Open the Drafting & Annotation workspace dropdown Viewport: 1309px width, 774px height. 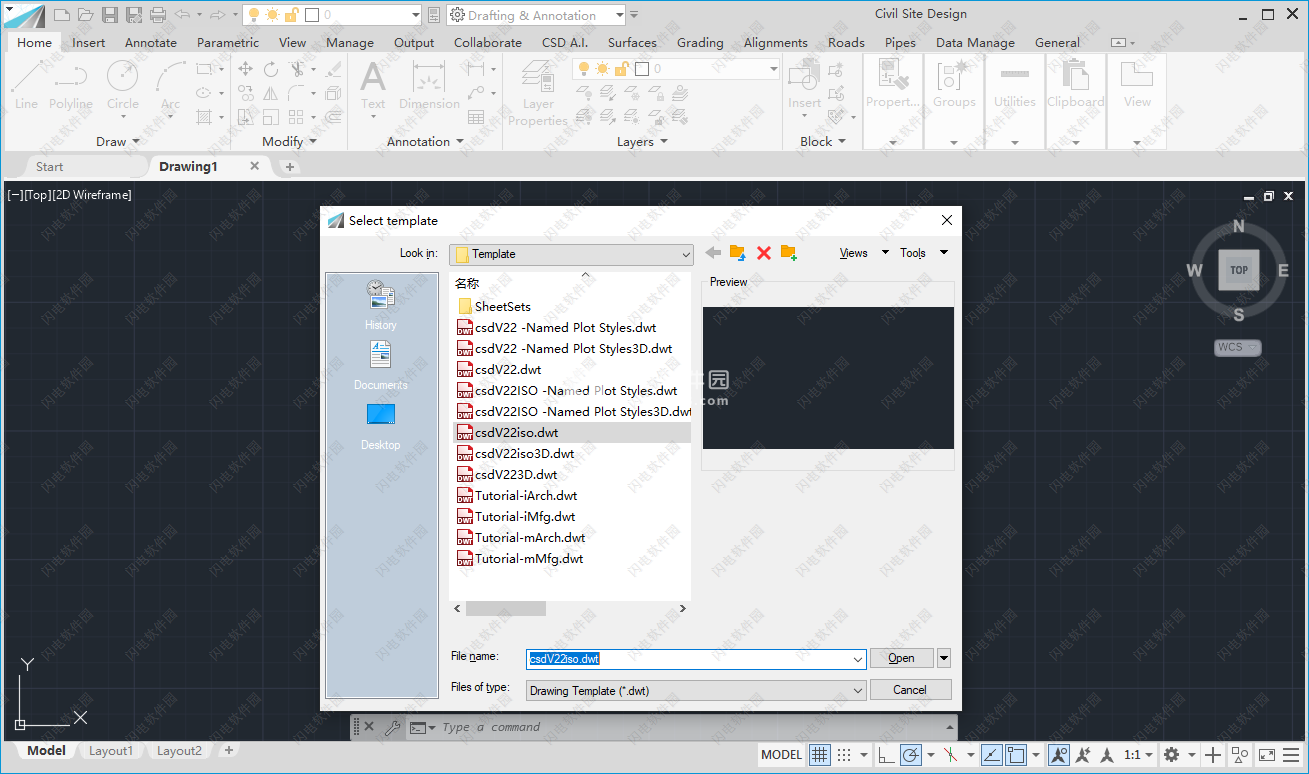[x=620, y=15]
